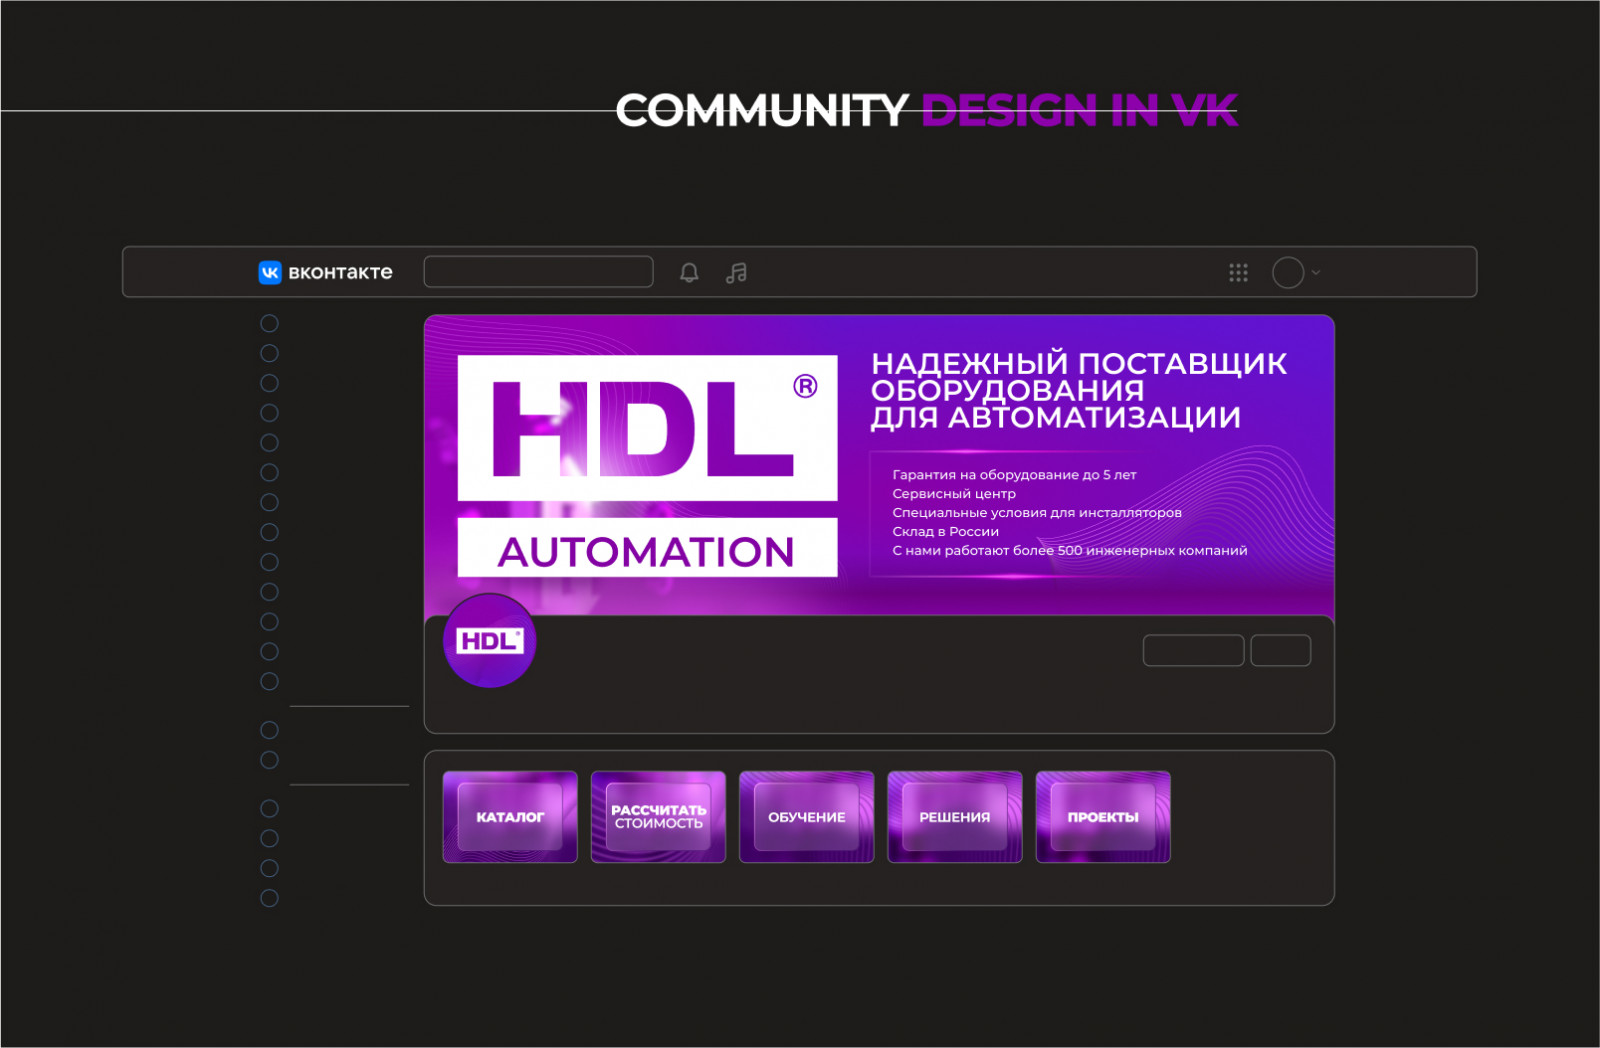
Task: Click the VK logo icon
Action: (x=270, y=272)
